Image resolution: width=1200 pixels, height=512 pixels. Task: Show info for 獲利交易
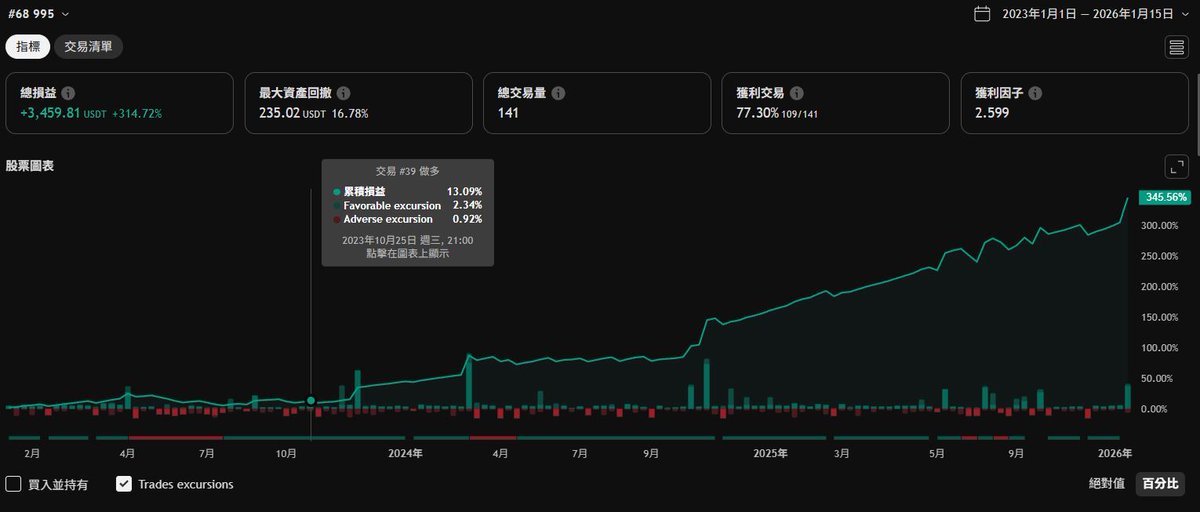(797, 93)
